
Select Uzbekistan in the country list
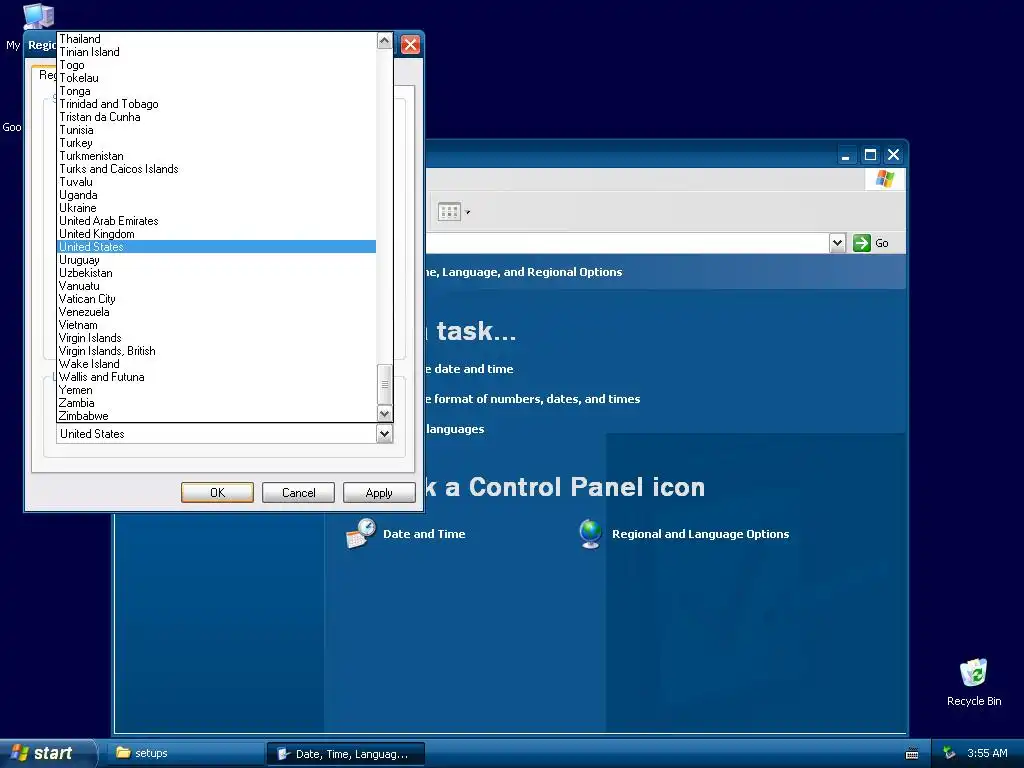[216, 273]
